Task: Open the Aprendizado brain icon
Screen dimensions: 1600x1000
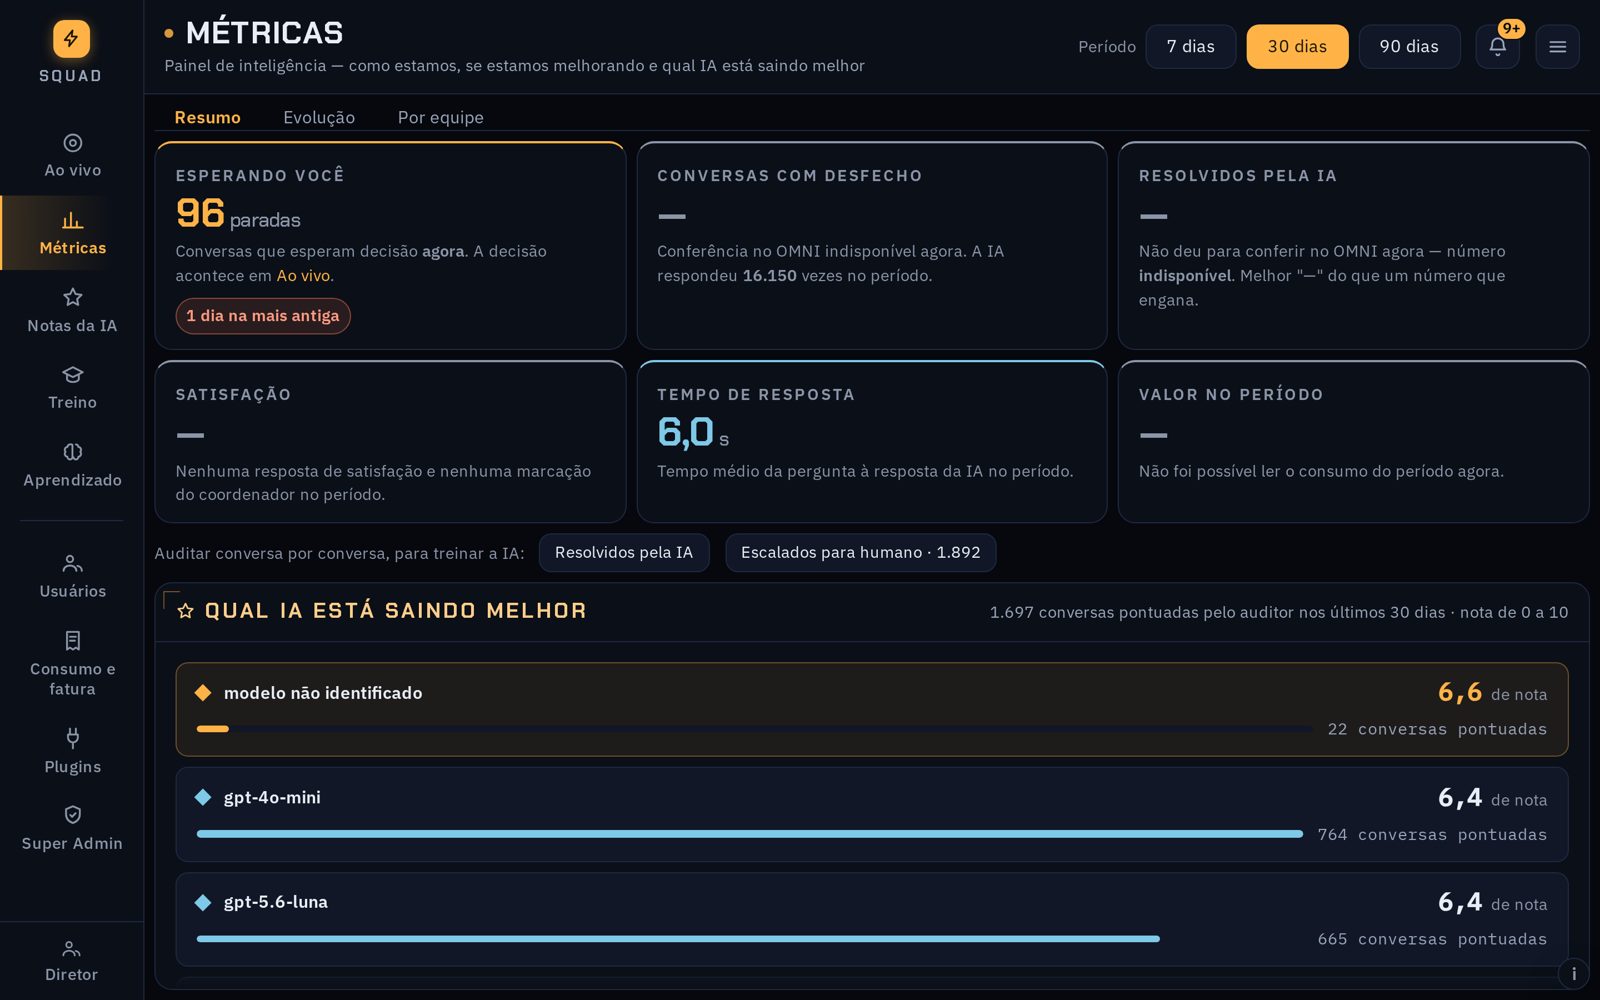Action: [72, 452]
